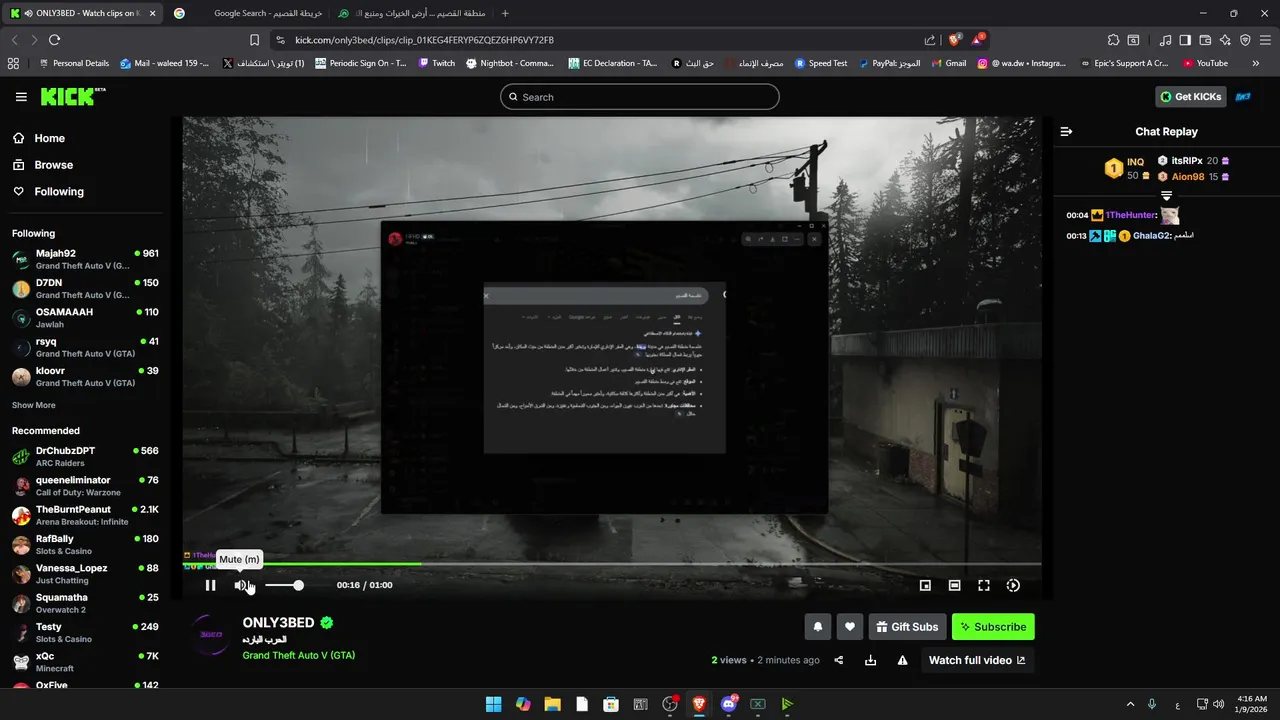Open the Windows Start menu
The width and height of the screenshot is (1280, 720).
493,704
